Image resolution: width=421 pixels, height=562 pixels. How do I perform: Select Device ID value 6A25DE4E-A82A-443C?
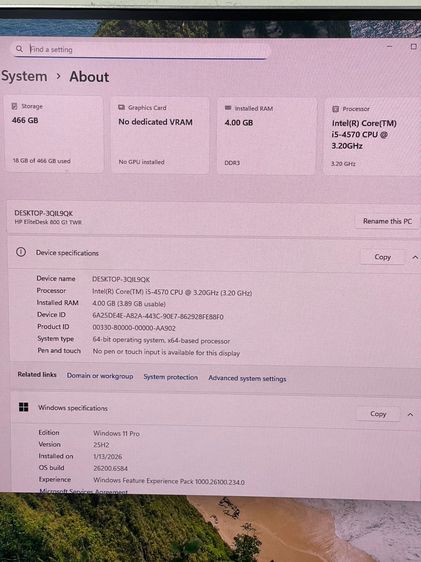pos(158,316)
